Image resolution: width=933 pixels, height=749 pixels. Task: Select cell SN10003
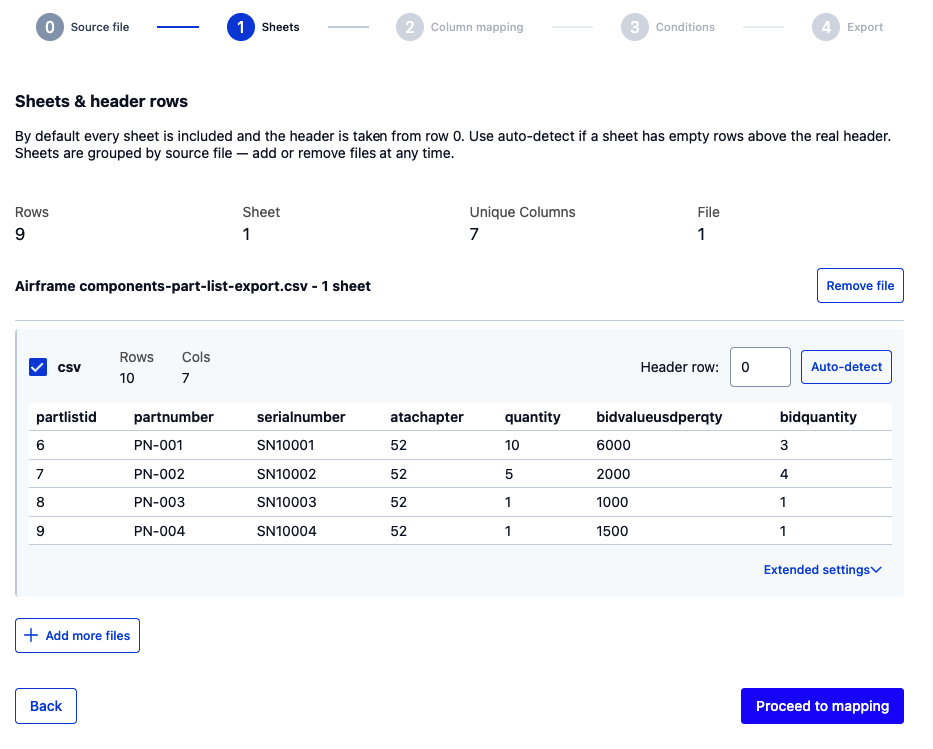(287, 502)
